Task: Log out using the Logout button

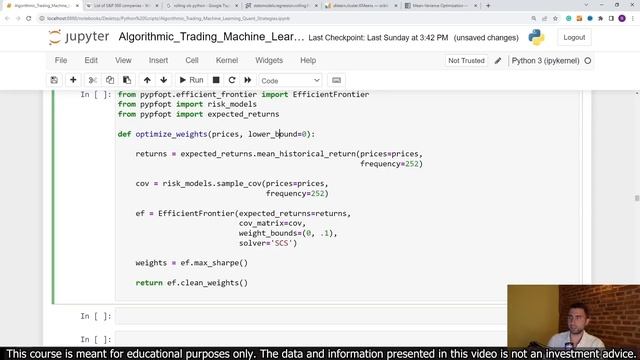Action: tap(574, 37)
